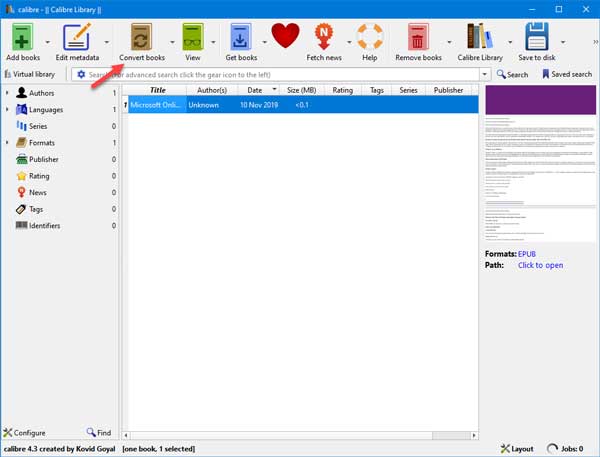
Task: Select News in the tag browser
Action: [x=38, y=193]
